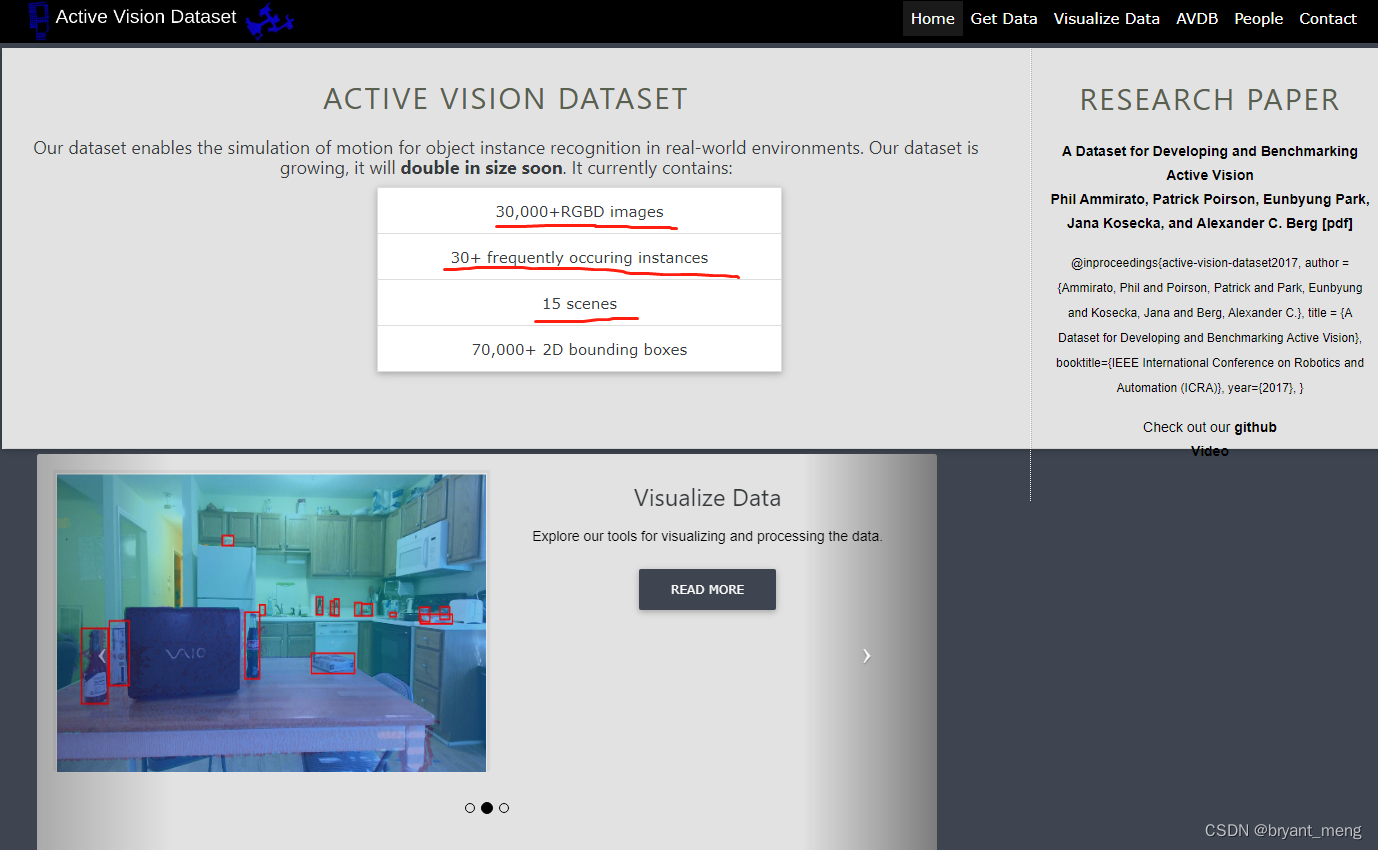Select the third carousel indicator dot
The height and width of the screenshot is (850, 1378).
[x=504, y=807]
